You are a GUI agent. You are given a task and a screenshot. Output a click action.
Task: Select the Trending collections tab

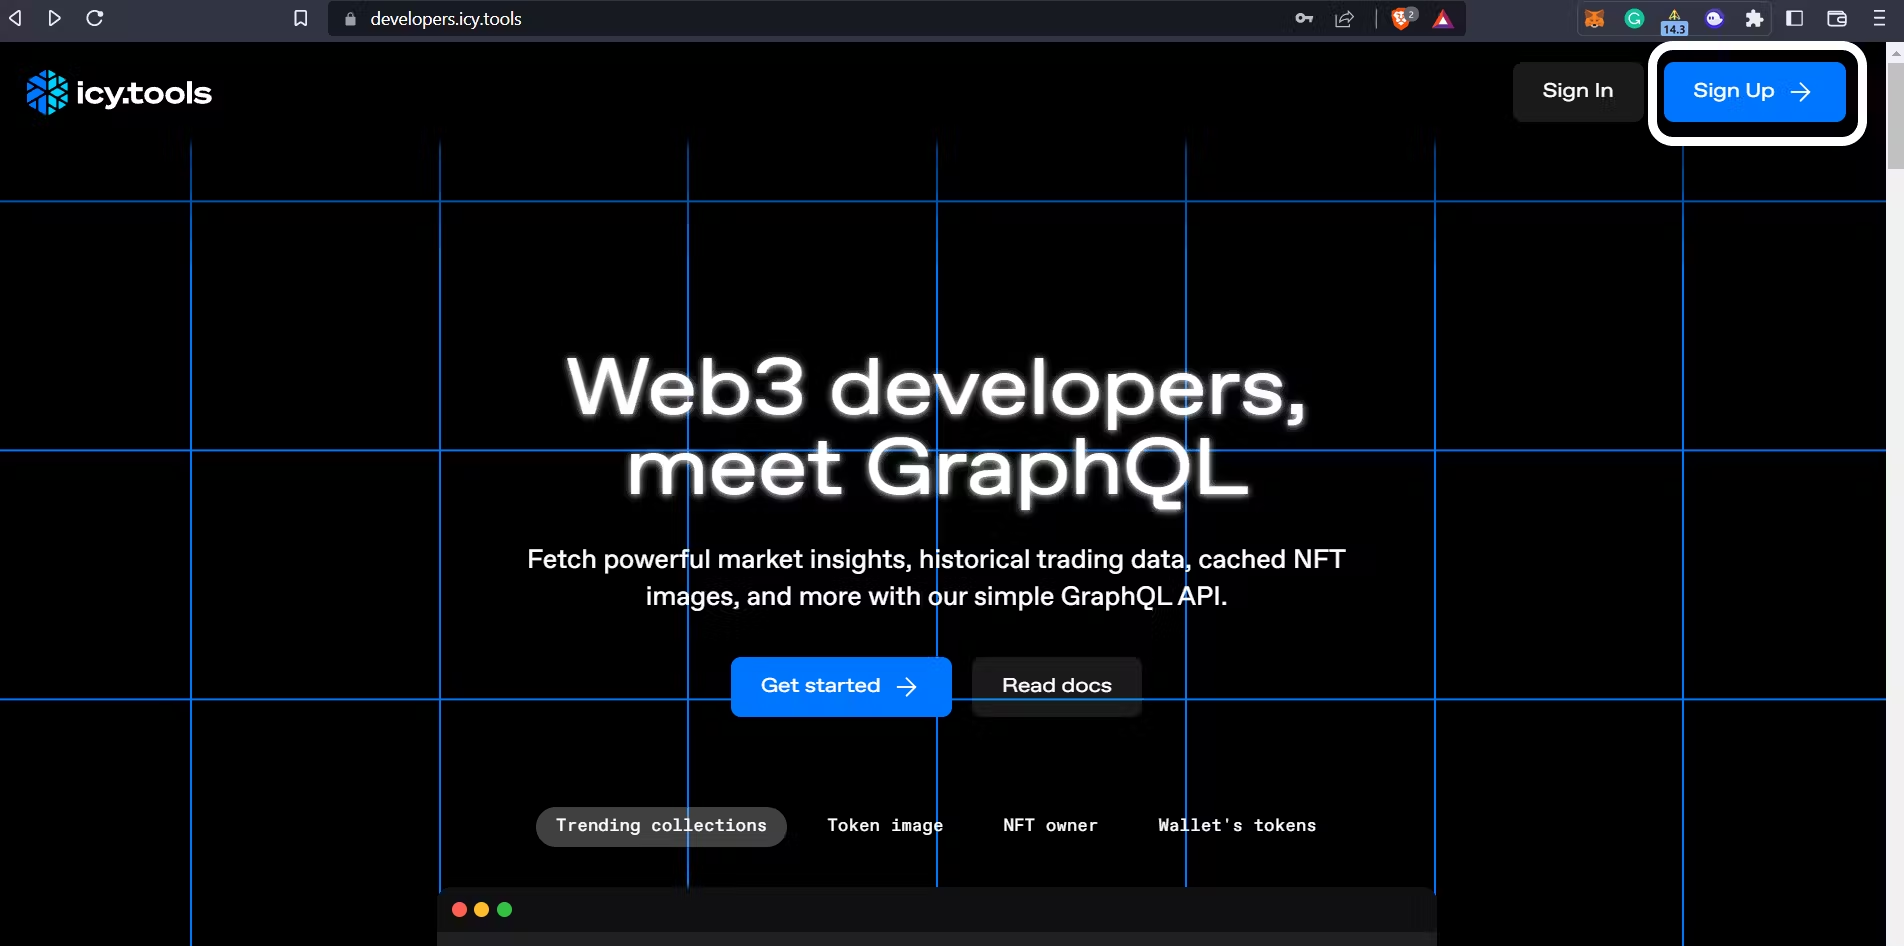coord(661,826)
